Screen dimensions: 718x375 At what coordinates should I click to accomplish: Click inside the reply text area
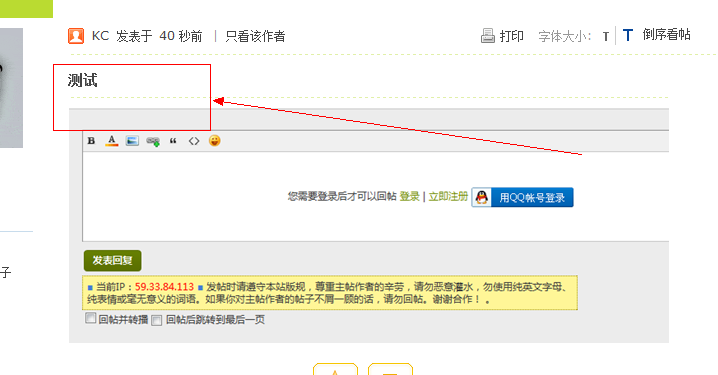point(375,196)
